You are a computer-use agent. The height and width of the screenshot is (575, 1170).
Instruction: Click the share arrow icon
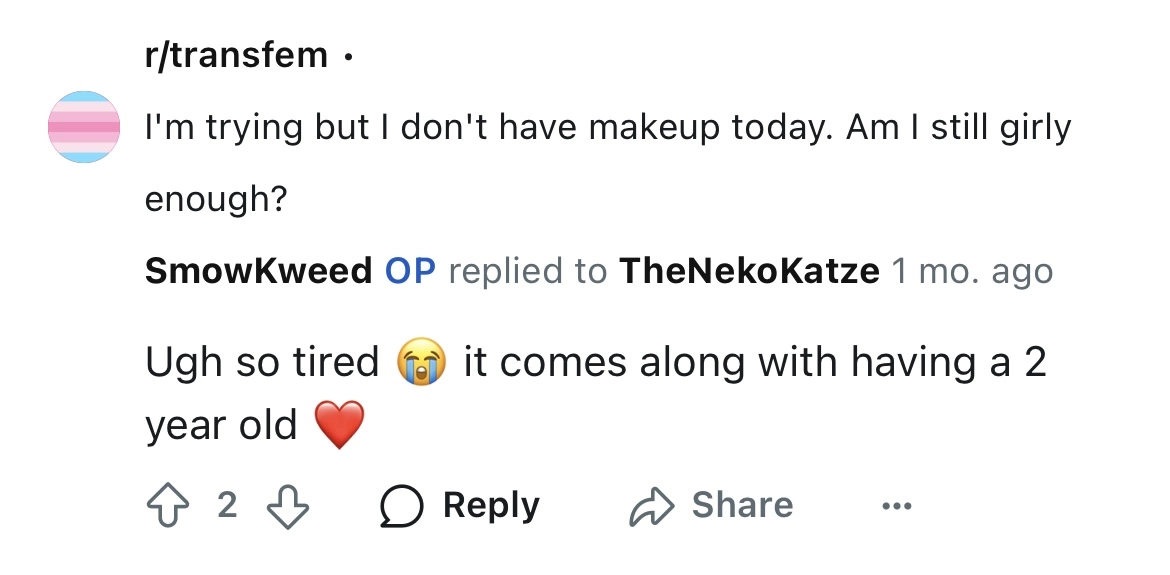click(649, 506)
